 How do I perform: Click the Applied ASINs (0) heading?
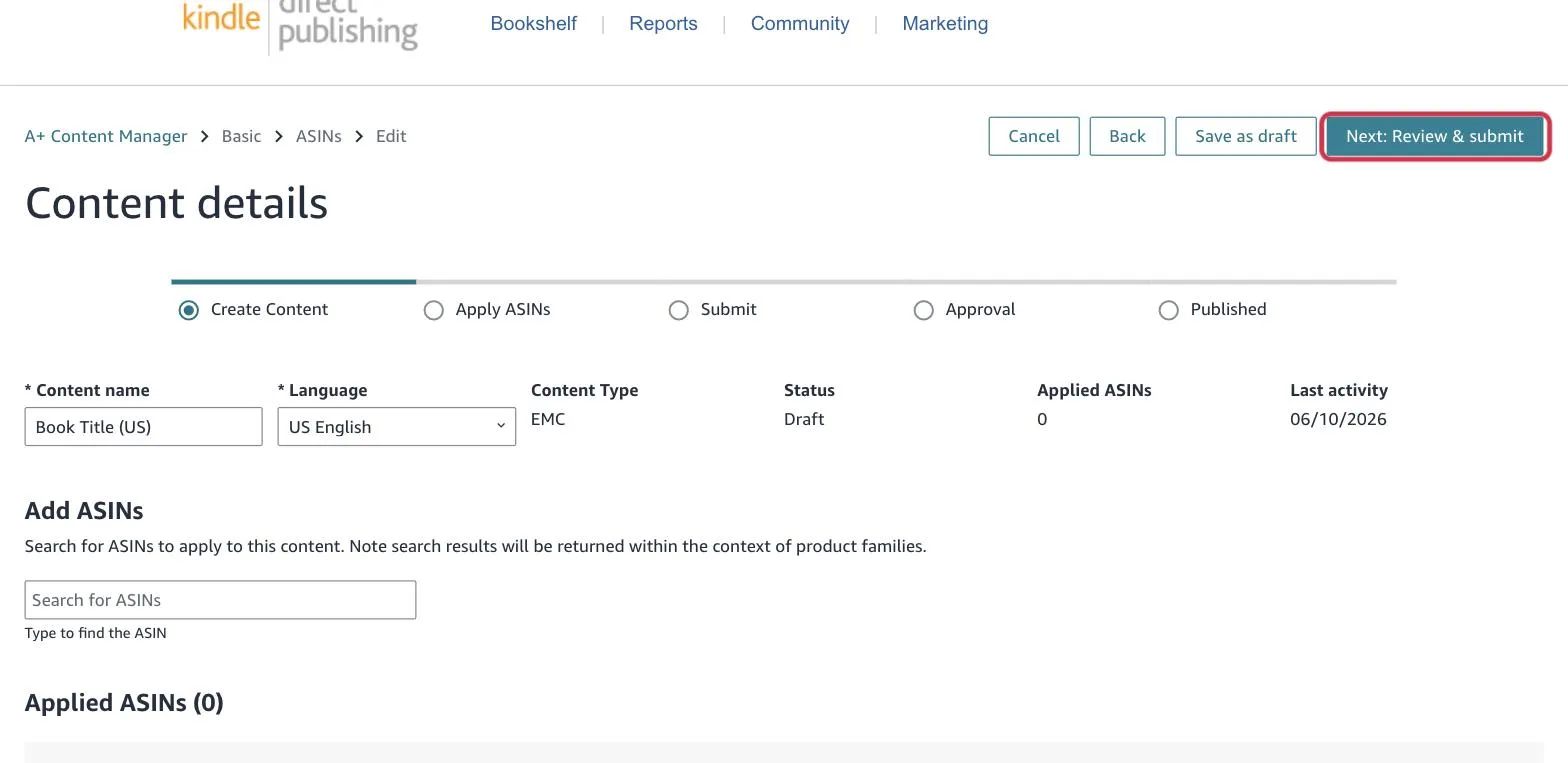coord(124,703)
